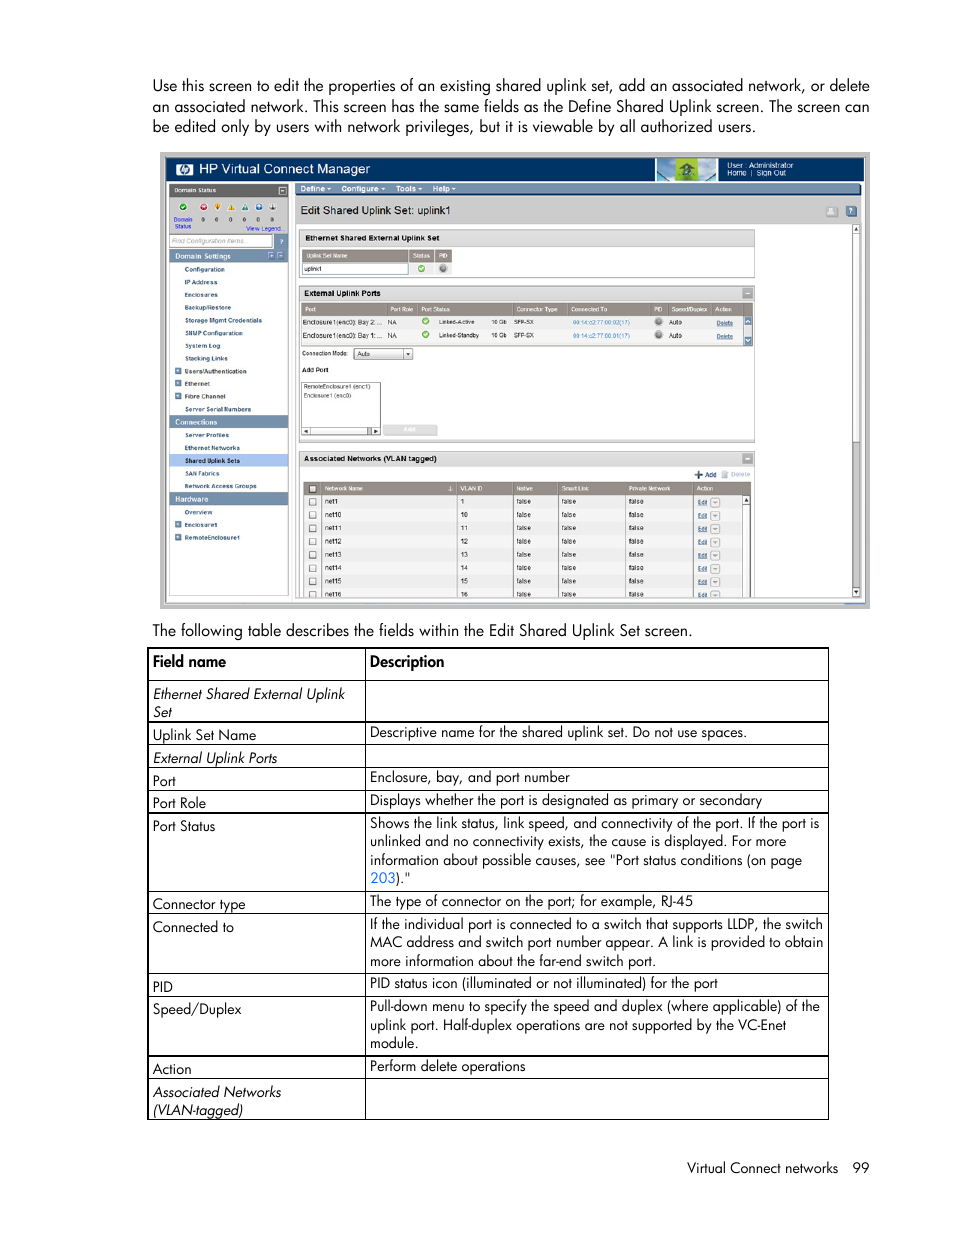This screenshot has width=954, height=1235.
Task: Click the Uplink Set Name input field
Action: point(355,269)
